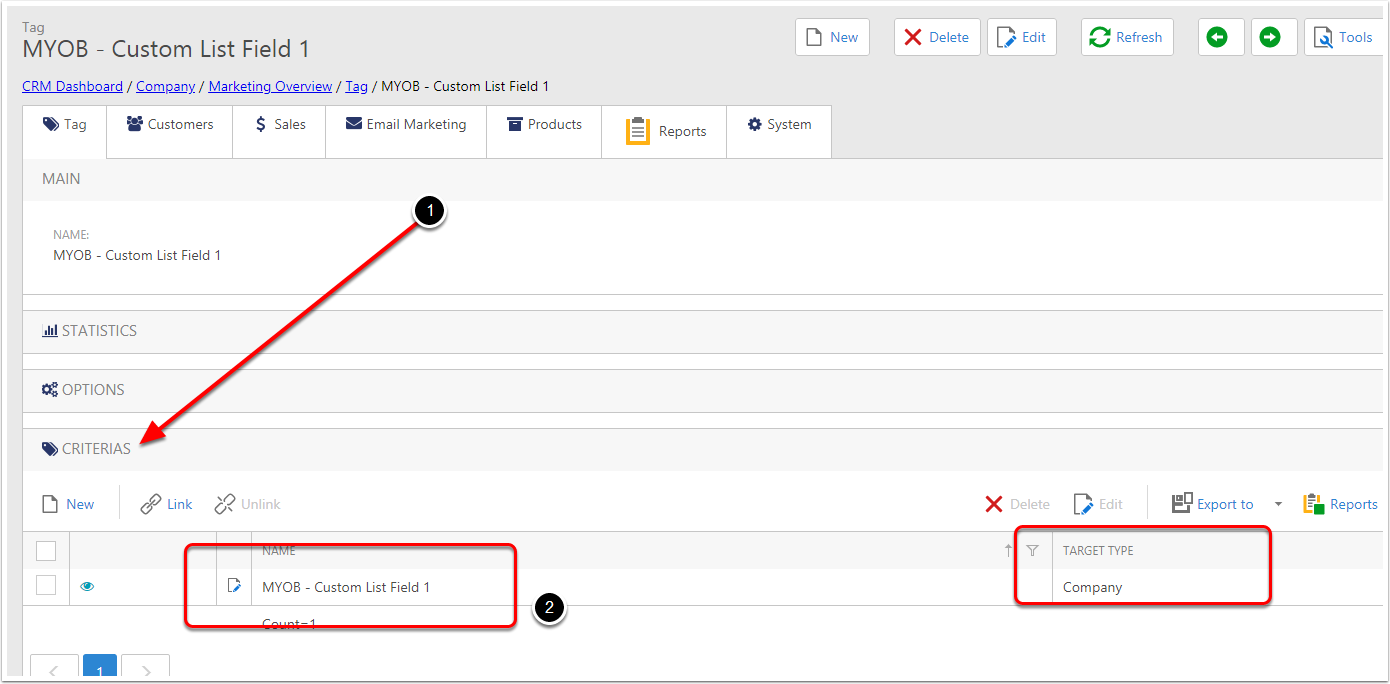The image size is (1390, 684).
Task: Click the edit note icon in criteria row
Action: click(234, 586)
